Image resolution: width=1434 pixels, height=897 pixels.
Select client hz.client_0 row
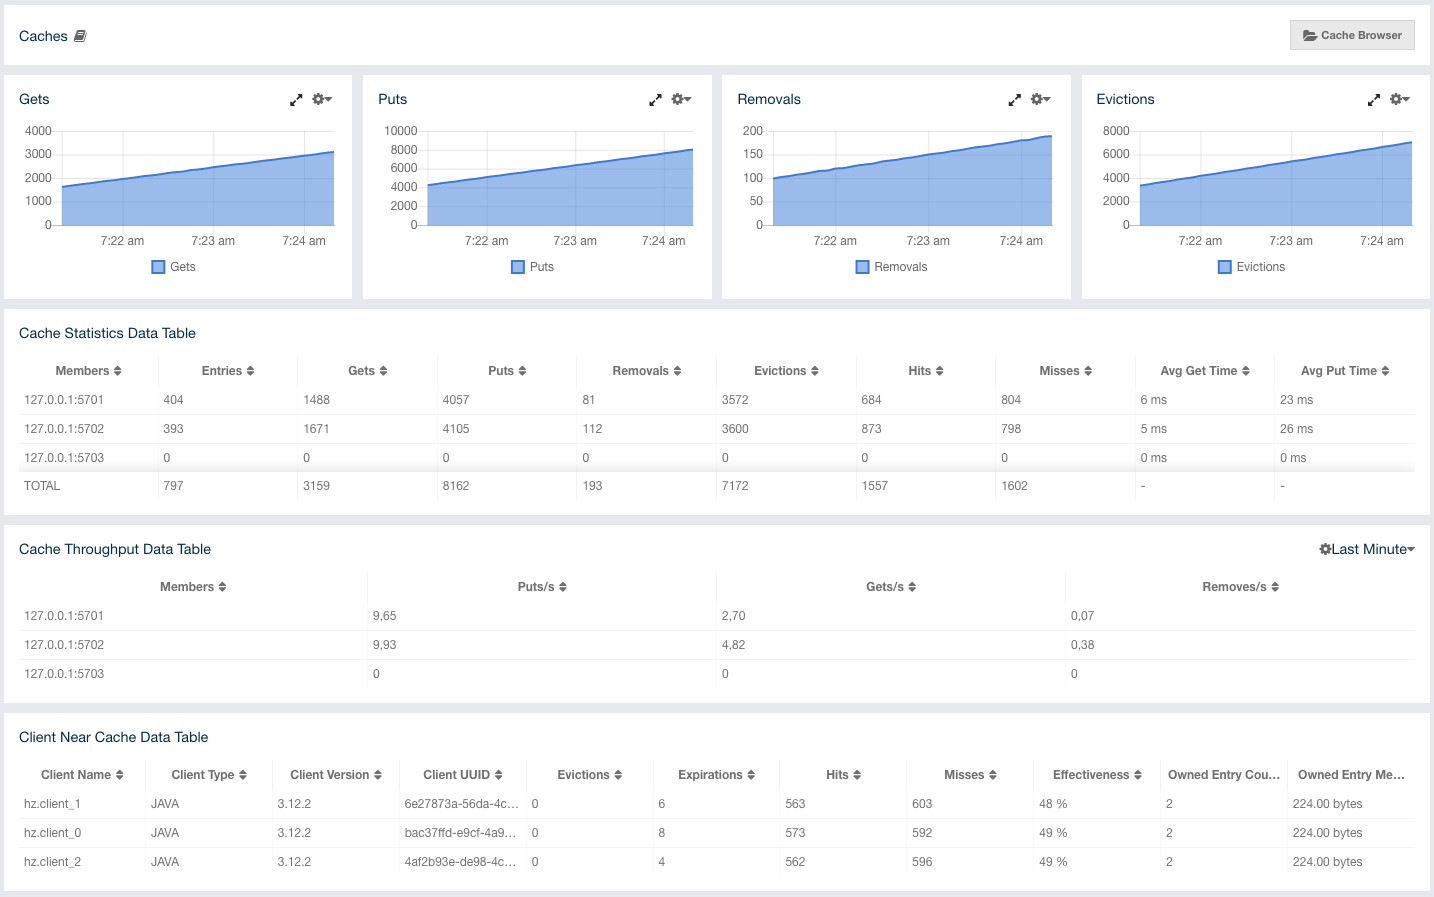tap(717, 833)
